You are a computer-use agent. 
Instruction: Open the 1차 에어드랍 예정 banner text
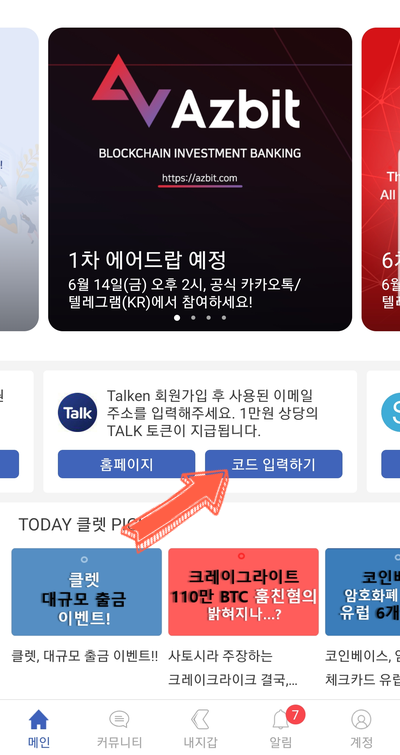point(147,260)
